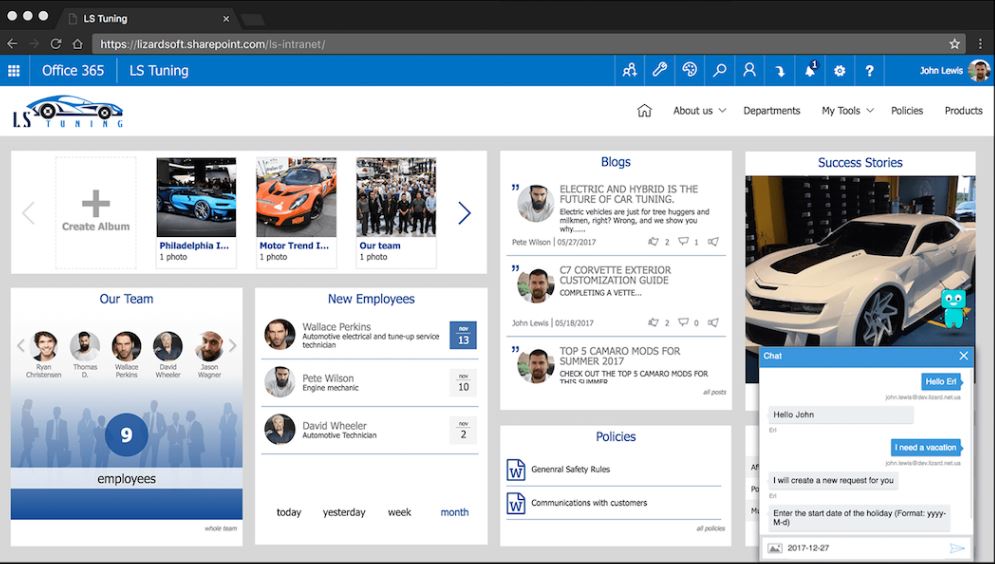Screen dimensions: 995x564
Task: Filter new employees by today
Action: pos(289,512)
